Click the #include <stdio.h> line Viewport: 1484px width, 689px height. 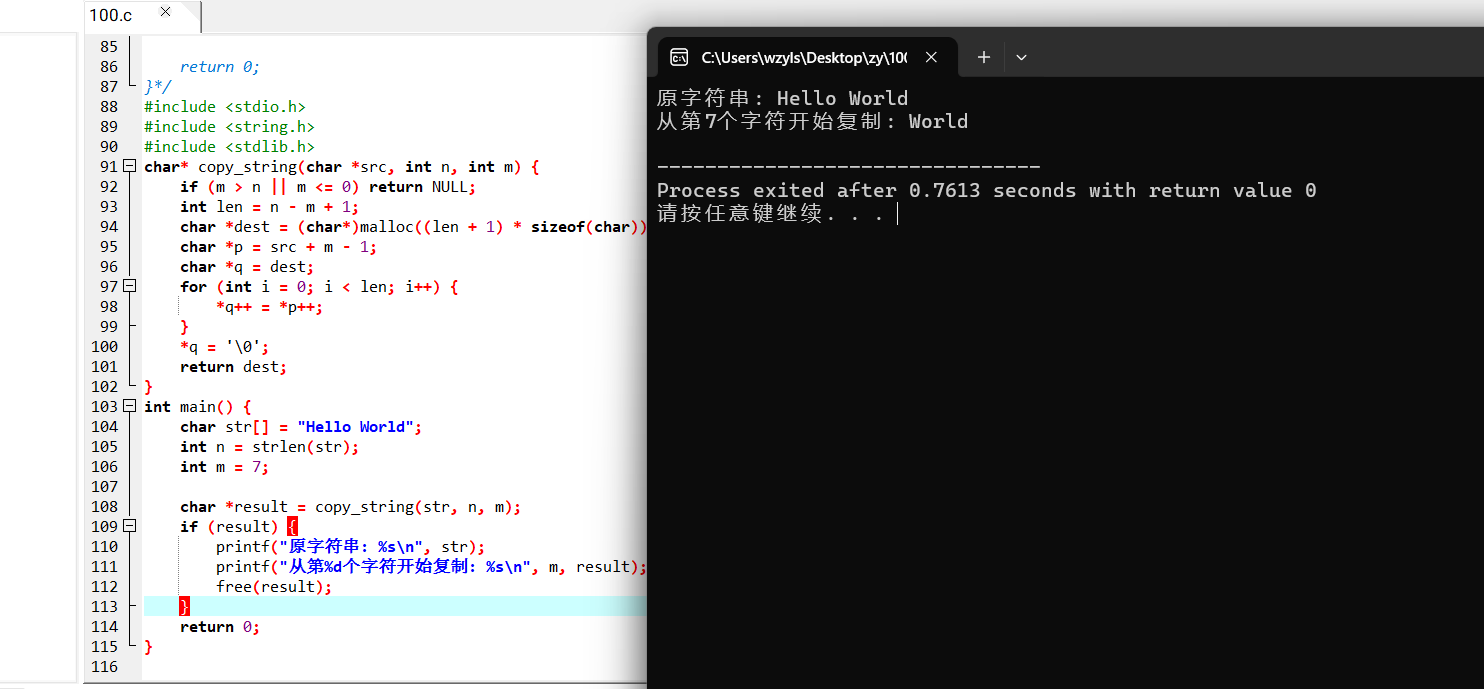tap(225, 107)
